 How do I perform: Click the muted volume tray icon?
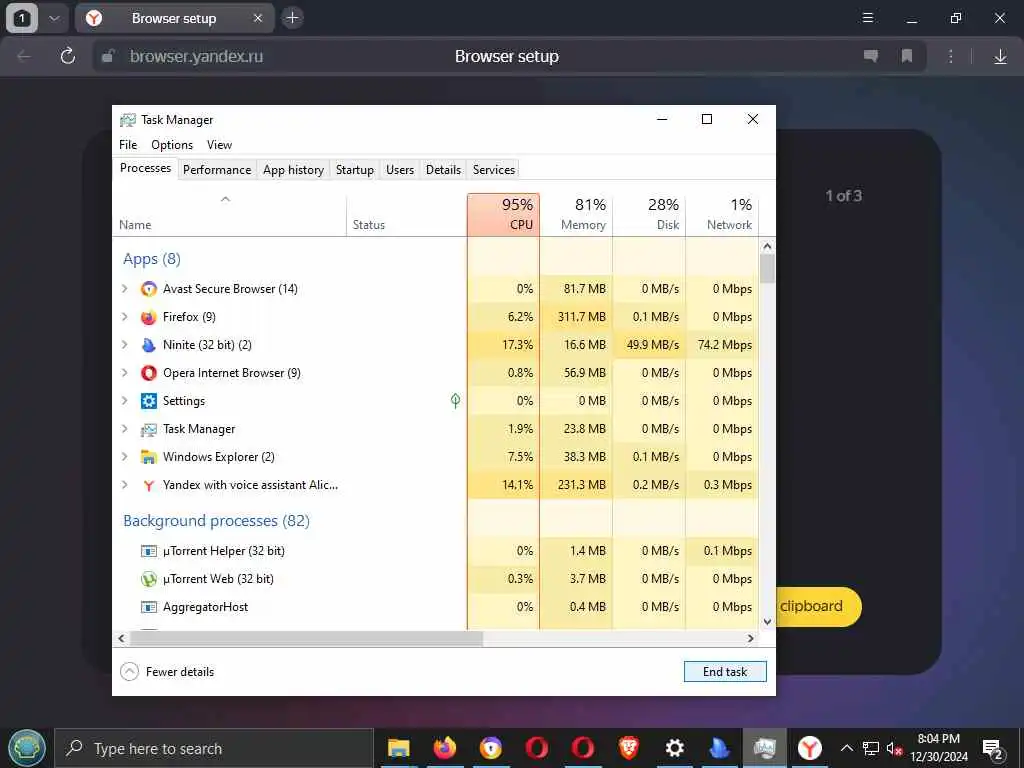coord(893,748)
